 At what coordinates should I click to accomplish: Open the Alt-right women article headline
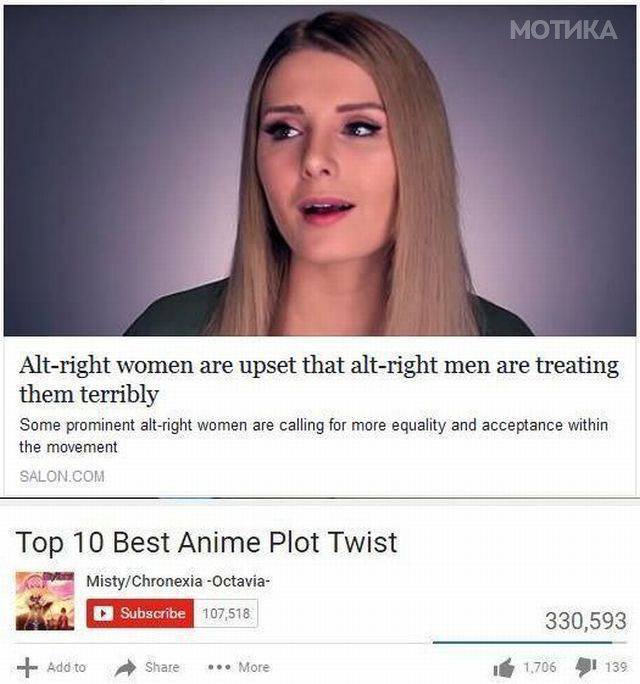[319, 379]
